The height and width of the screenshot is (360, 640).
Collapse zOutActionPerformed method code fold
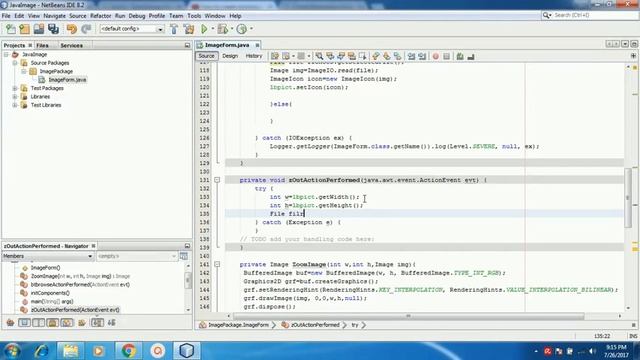coord(217,180)
